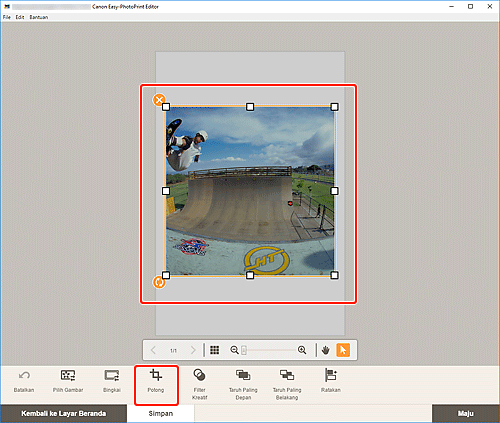Select the orange arrow pointer tool
500x423 pixels.
(343, 350)
